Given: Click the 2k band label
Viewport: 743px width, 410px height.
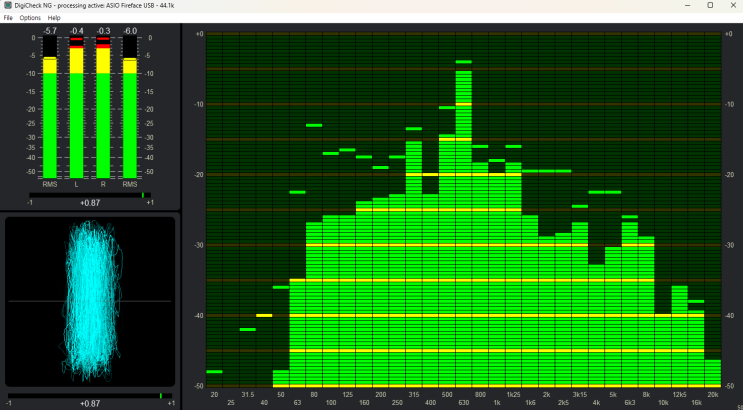Looking at the screenshot, I should tap(546, 395).
